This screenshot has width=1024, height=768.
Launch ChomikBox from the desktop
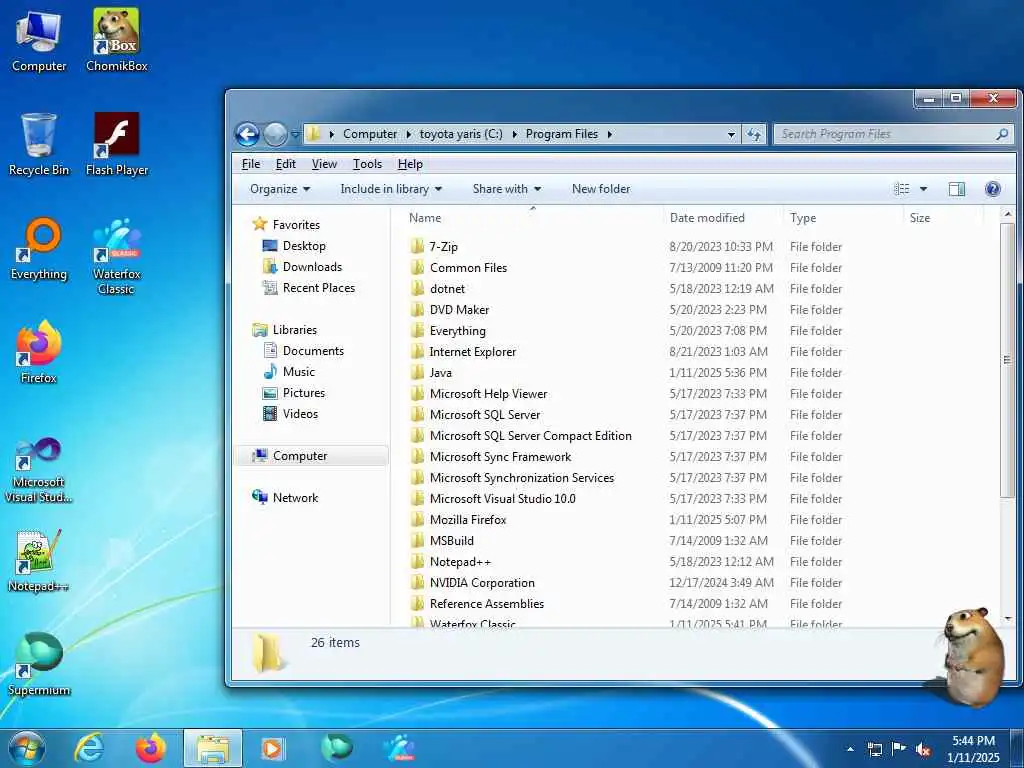tap(116, 41)
